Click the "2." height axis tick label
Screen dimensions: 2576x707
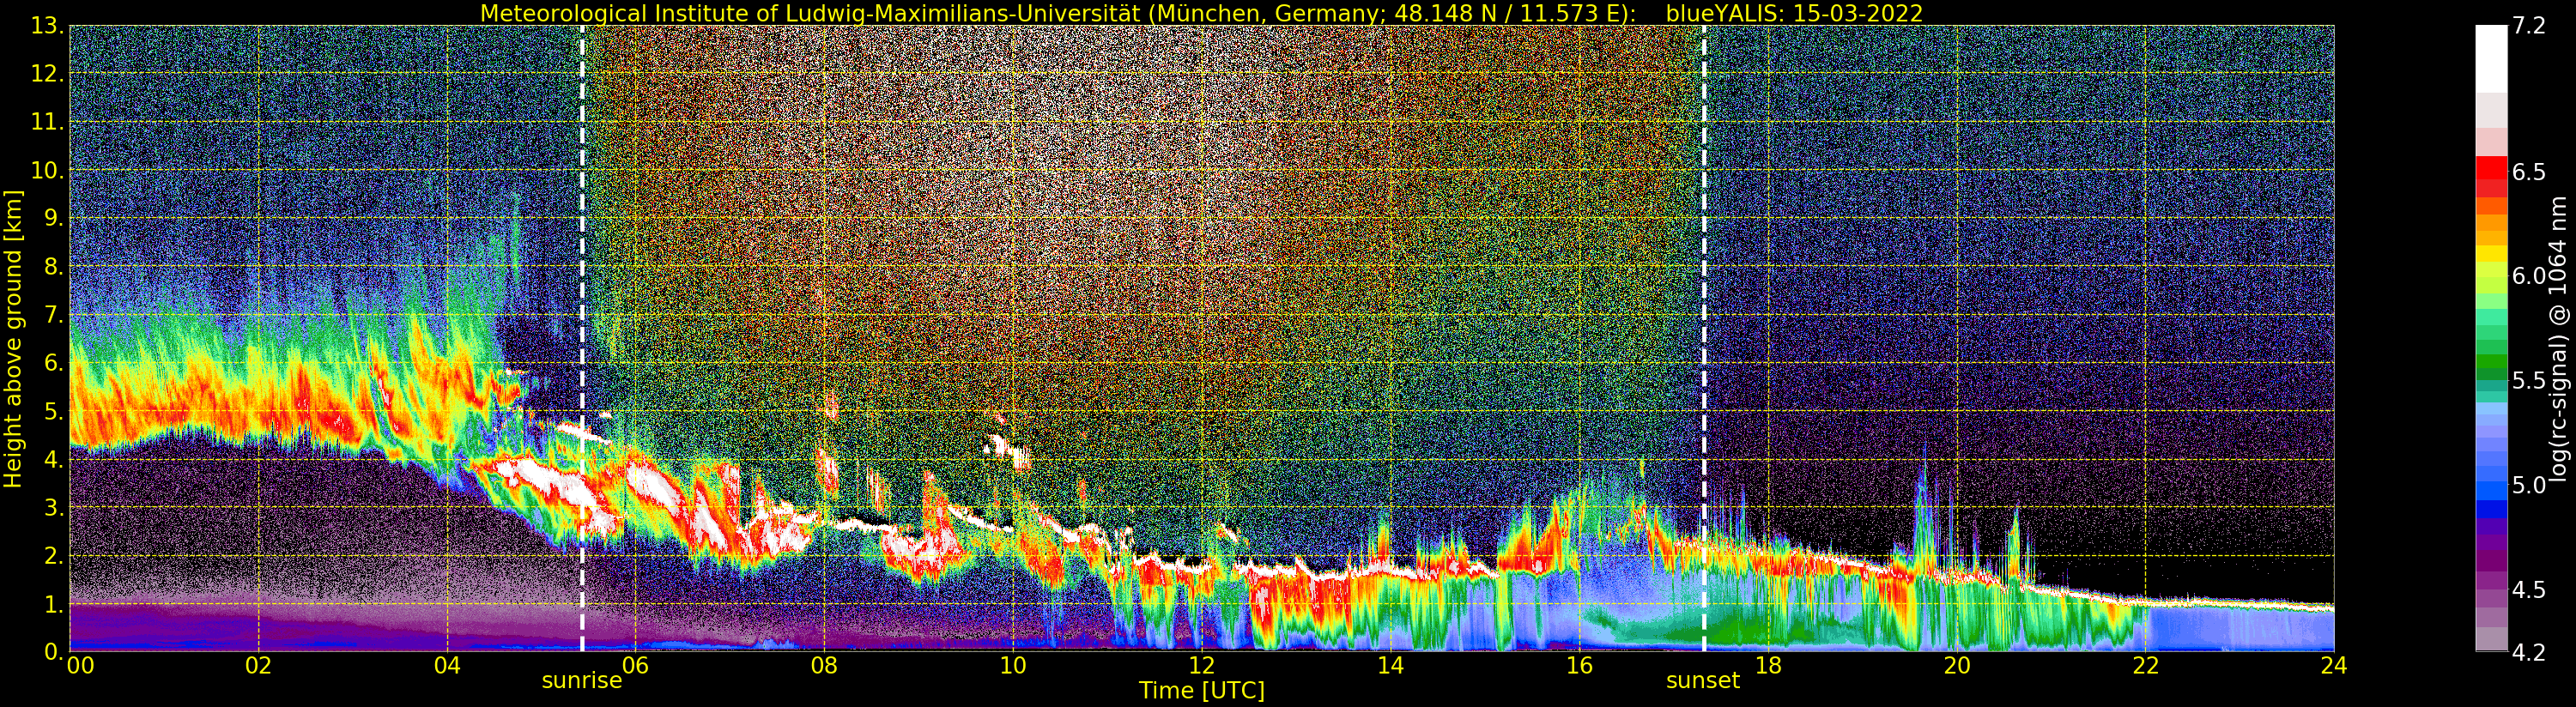(x=54, y=555)
